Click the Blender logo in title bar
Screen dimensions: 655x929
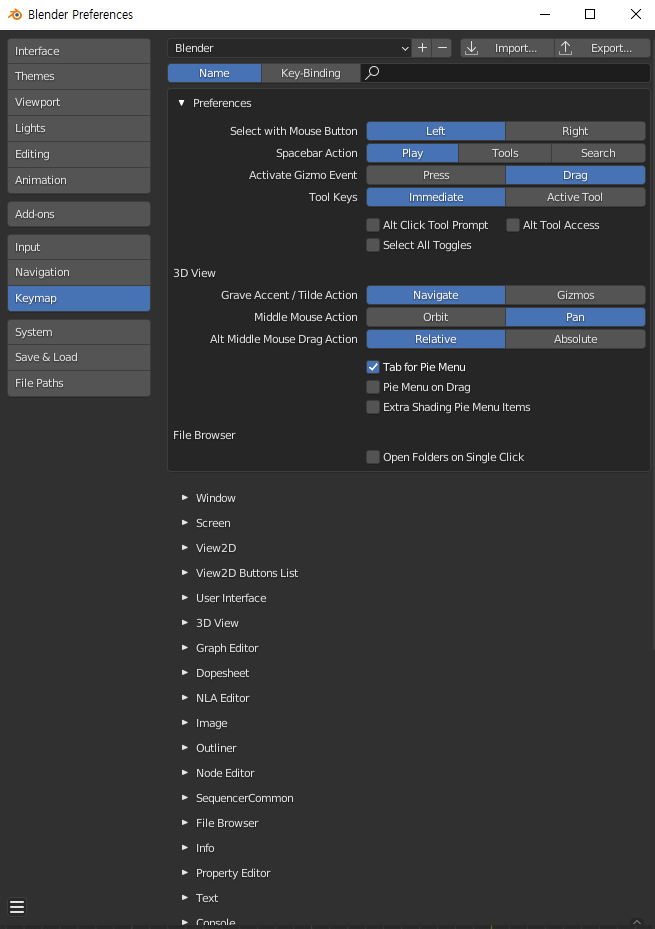14,14
